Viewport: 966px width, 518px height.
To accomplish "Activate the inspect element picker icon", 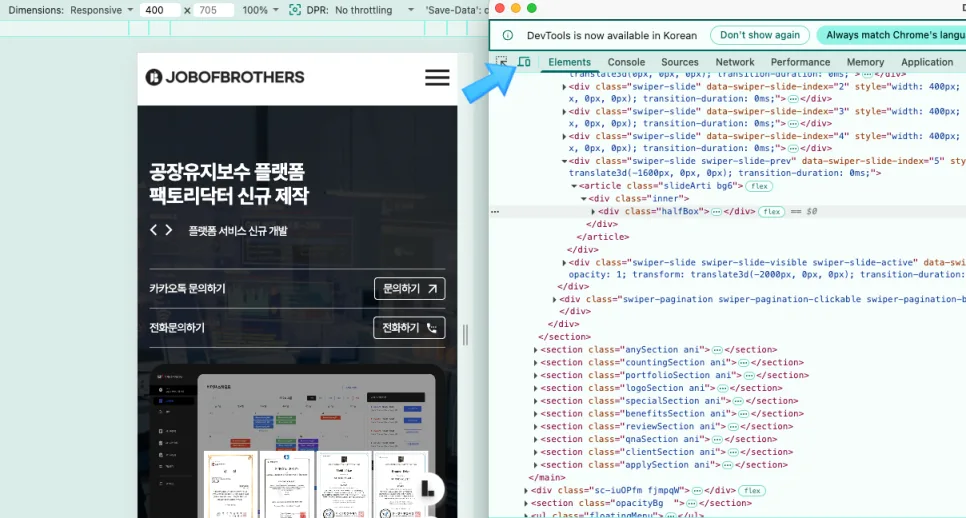I will 501,62.
